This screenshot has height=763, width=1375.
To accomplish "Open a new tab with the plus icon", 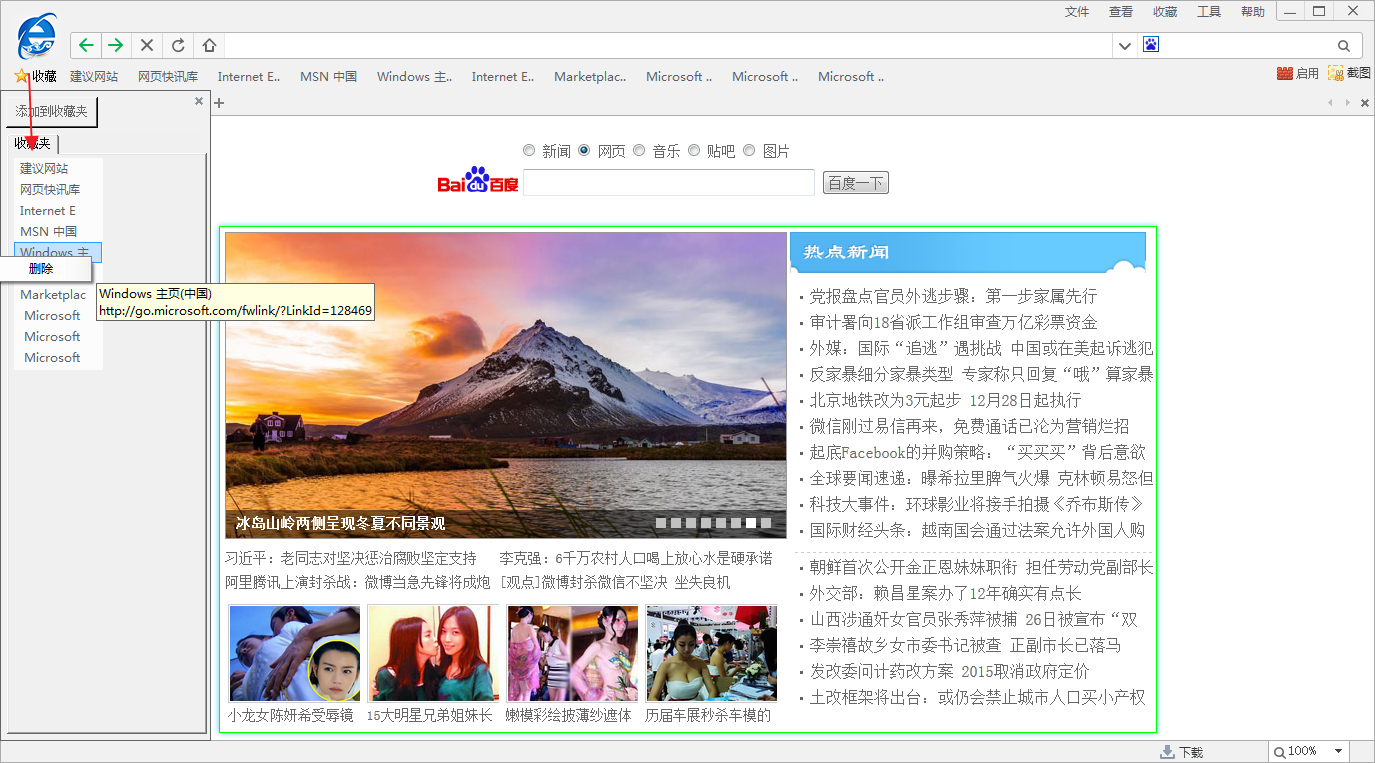I will tap(220, 102).
